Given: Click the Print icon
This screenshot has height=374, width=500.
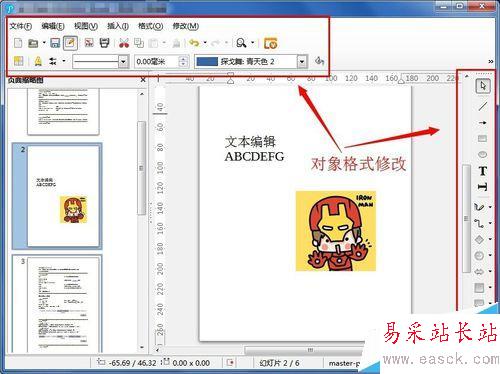Looking at the screenshot, I should pos(105,43).
